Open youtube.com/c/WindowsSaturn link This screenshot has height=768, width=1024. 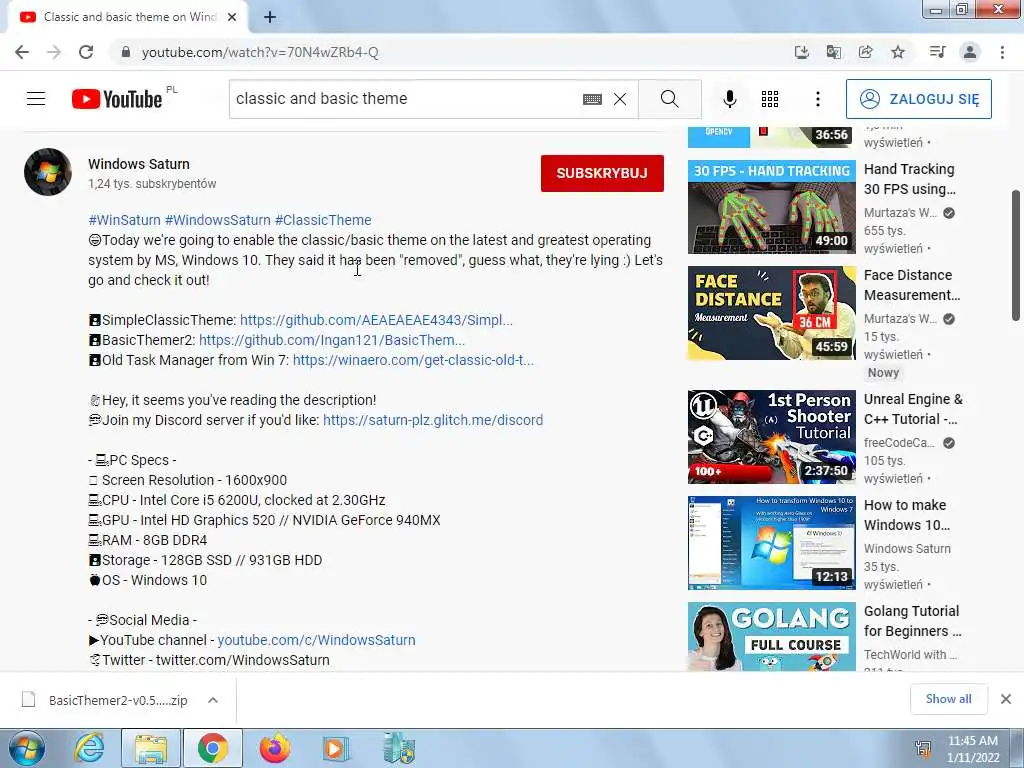pyautogui.click(x=316, y=640)
